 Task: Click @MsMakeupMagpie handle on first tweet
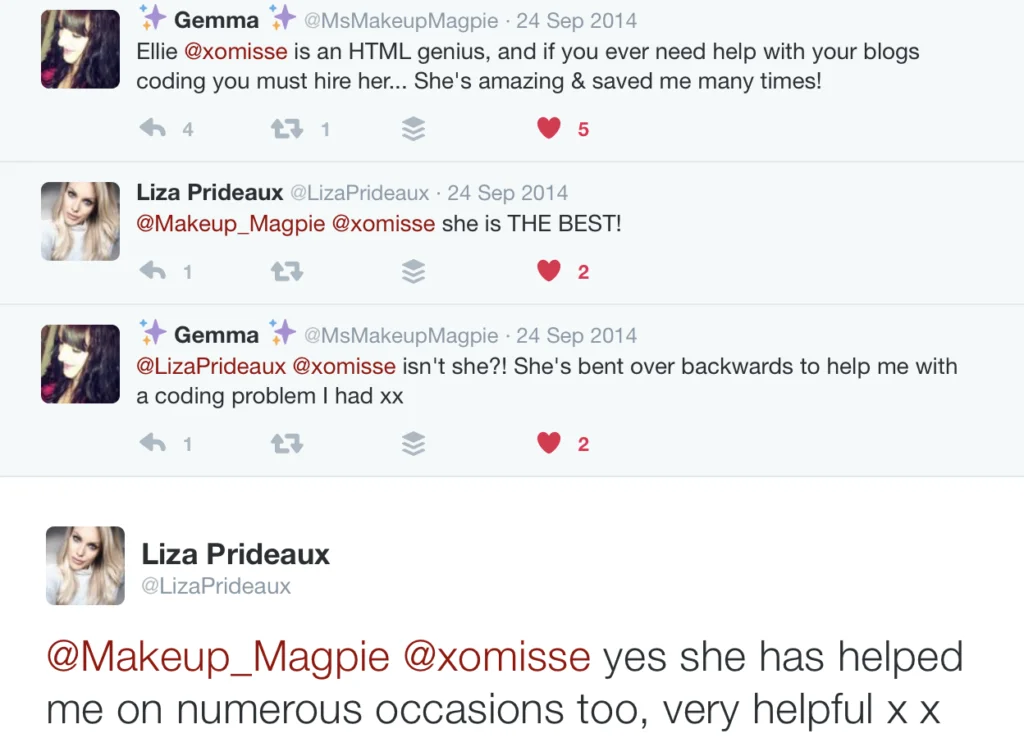pyautogui.click(x=400, y=21)
